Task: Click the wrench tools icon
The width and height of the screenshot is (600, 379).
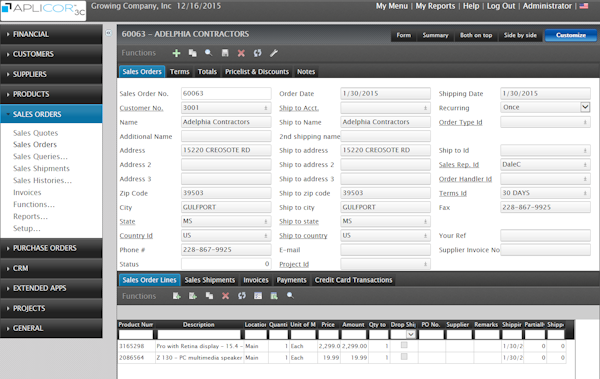Action: [274, 53]
